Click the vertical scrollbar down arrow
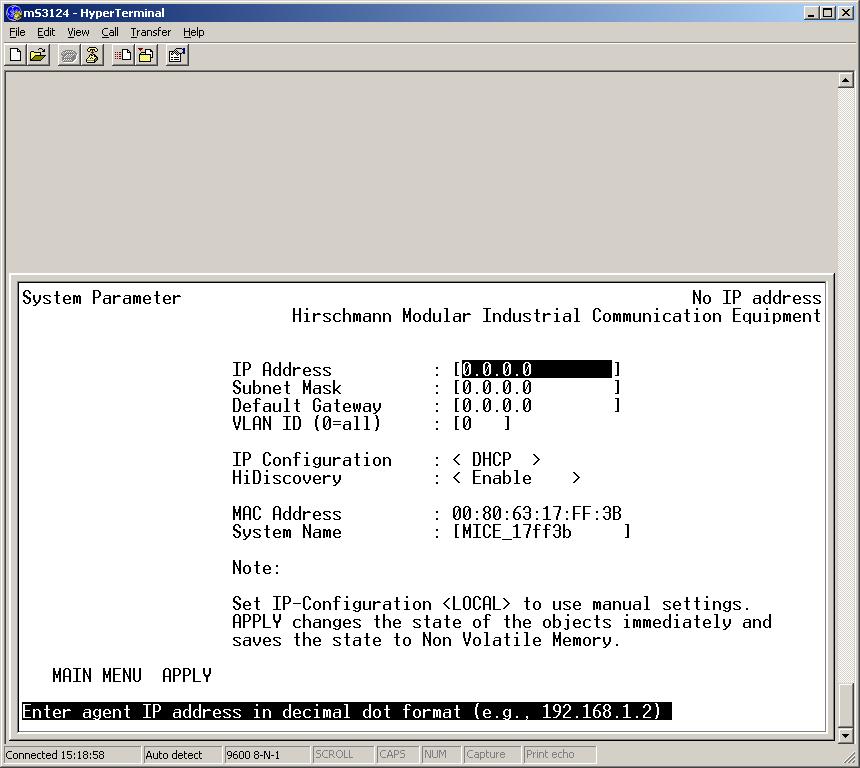Viewport: 860px width, 768px height. (x=846, y=735)
